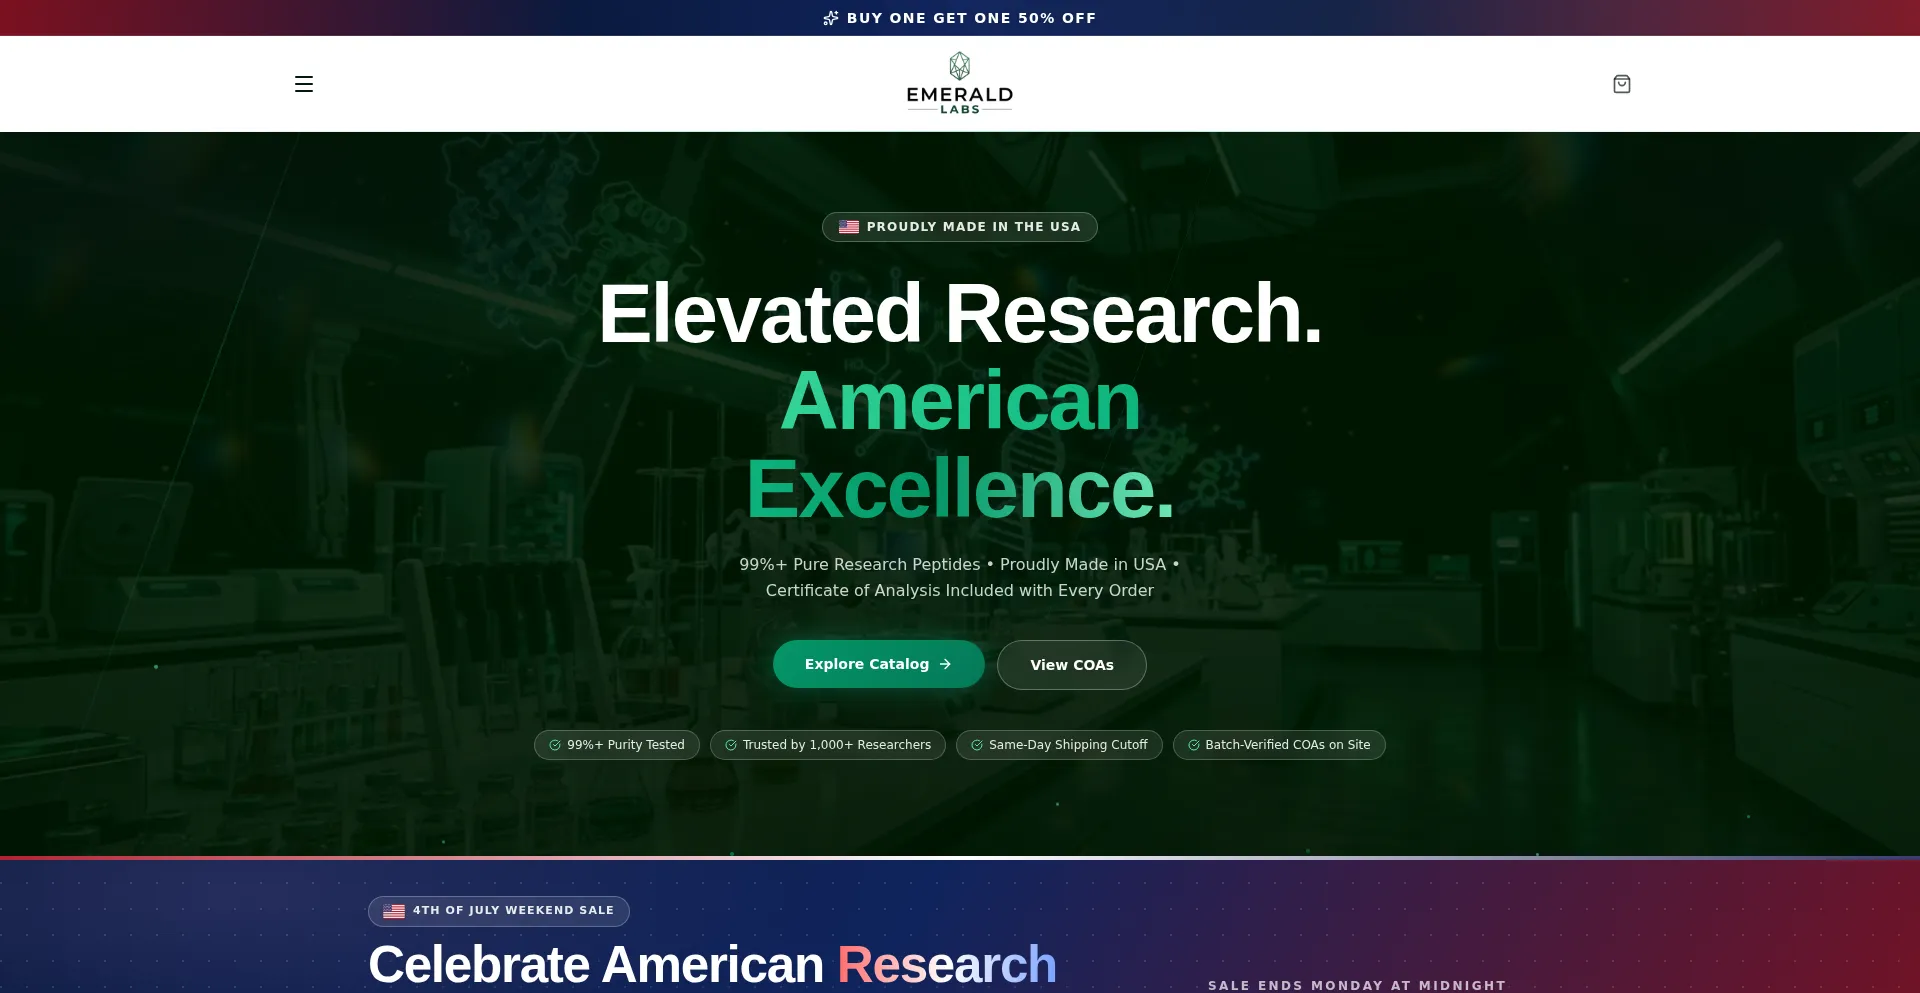Image resolution: width=1920 pixels, height=993 pixels.
Task: Click the checkmark beside Same-Day Shipping Cutoff
Action: [977, 745]
